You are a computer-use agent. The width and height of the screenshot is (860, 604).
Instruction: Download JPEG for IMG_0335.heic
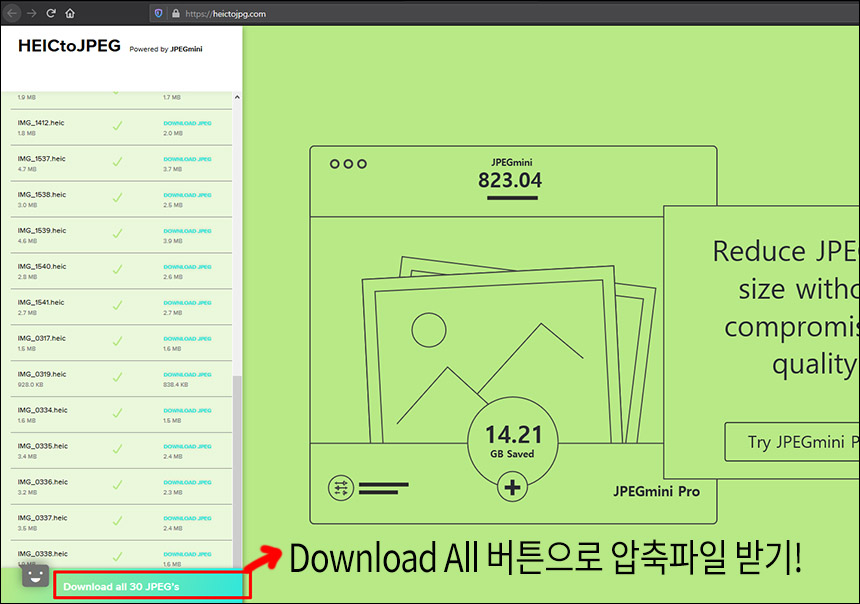coord(187,447)
